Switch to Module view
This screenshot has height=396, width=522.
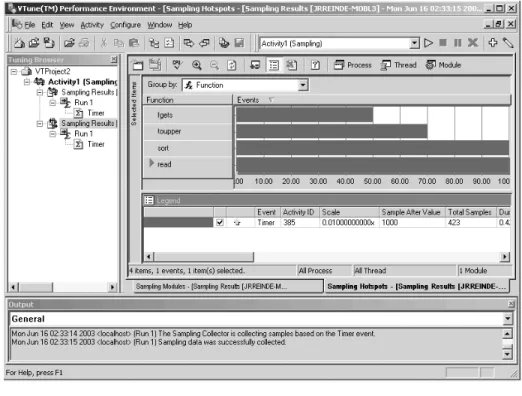tap(443, 65)
